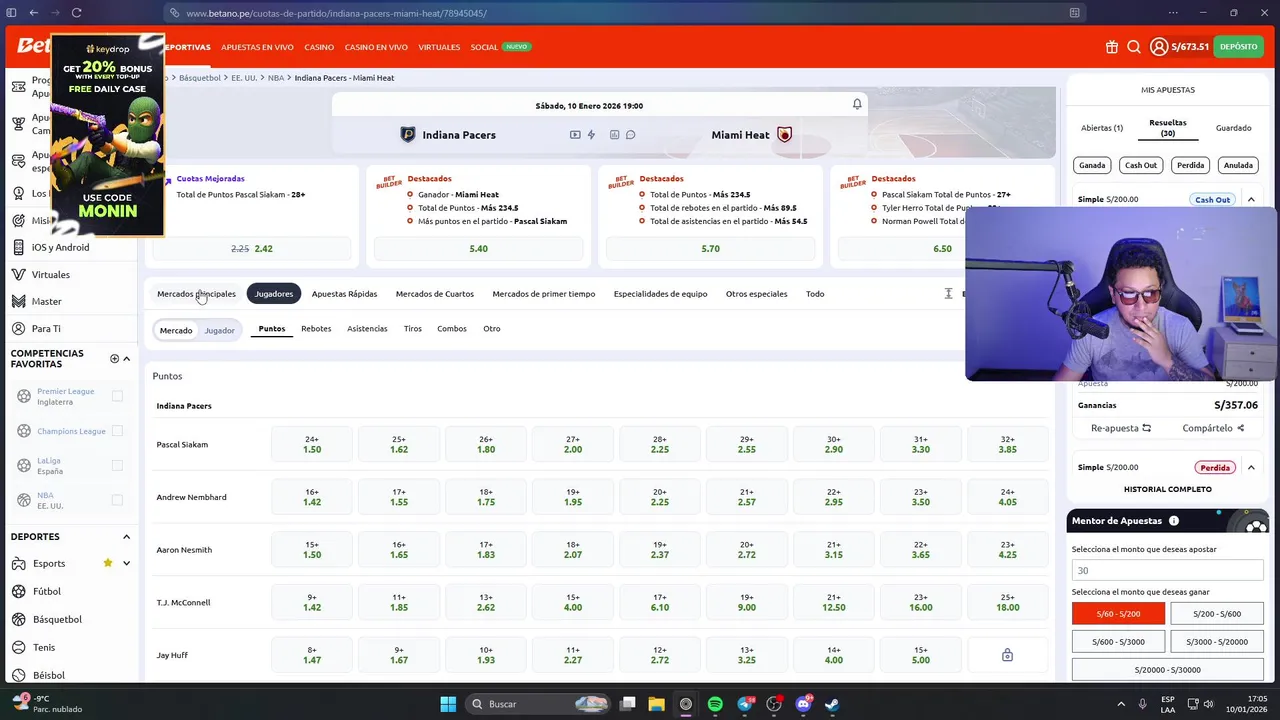Open the Indiana Pacers team logo

pyautogui.click(x=407, y=135)
